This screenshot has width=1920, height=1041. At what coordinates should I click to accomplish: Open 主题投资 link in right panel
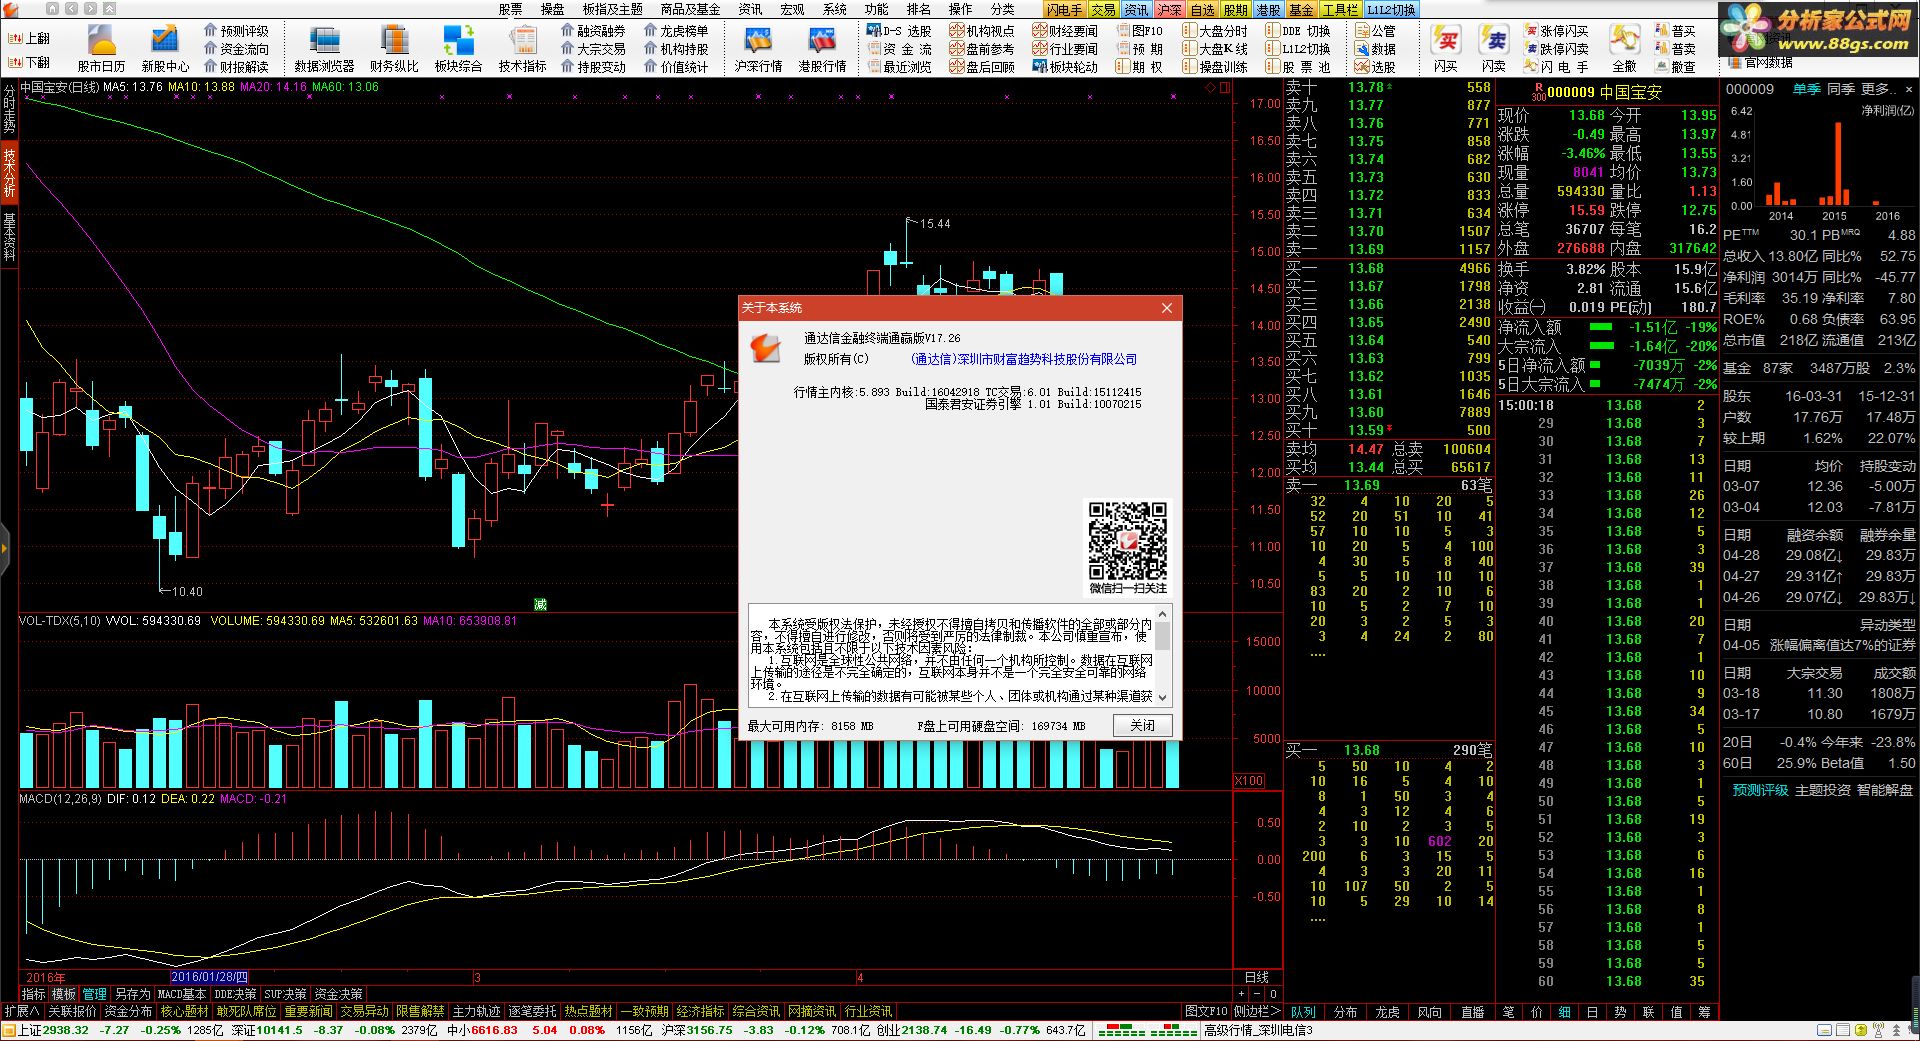[1823, 790]
